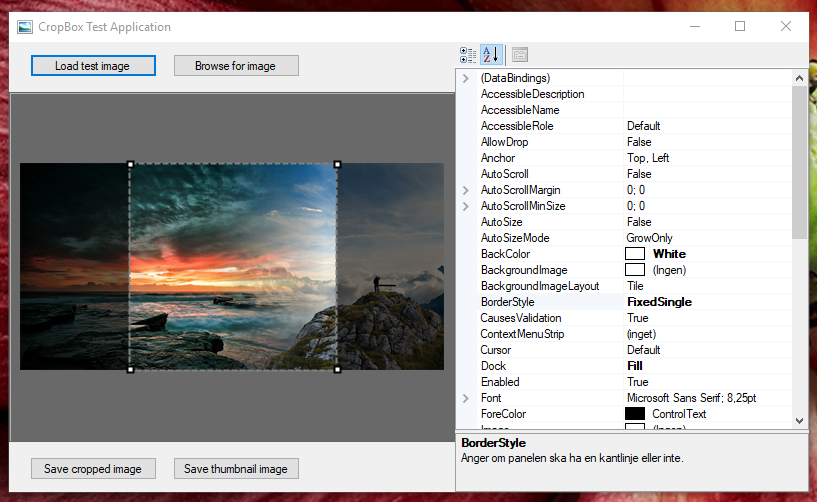Click the Enabled value True
This screenshot has width=817, height=502.
click(638, 382)
